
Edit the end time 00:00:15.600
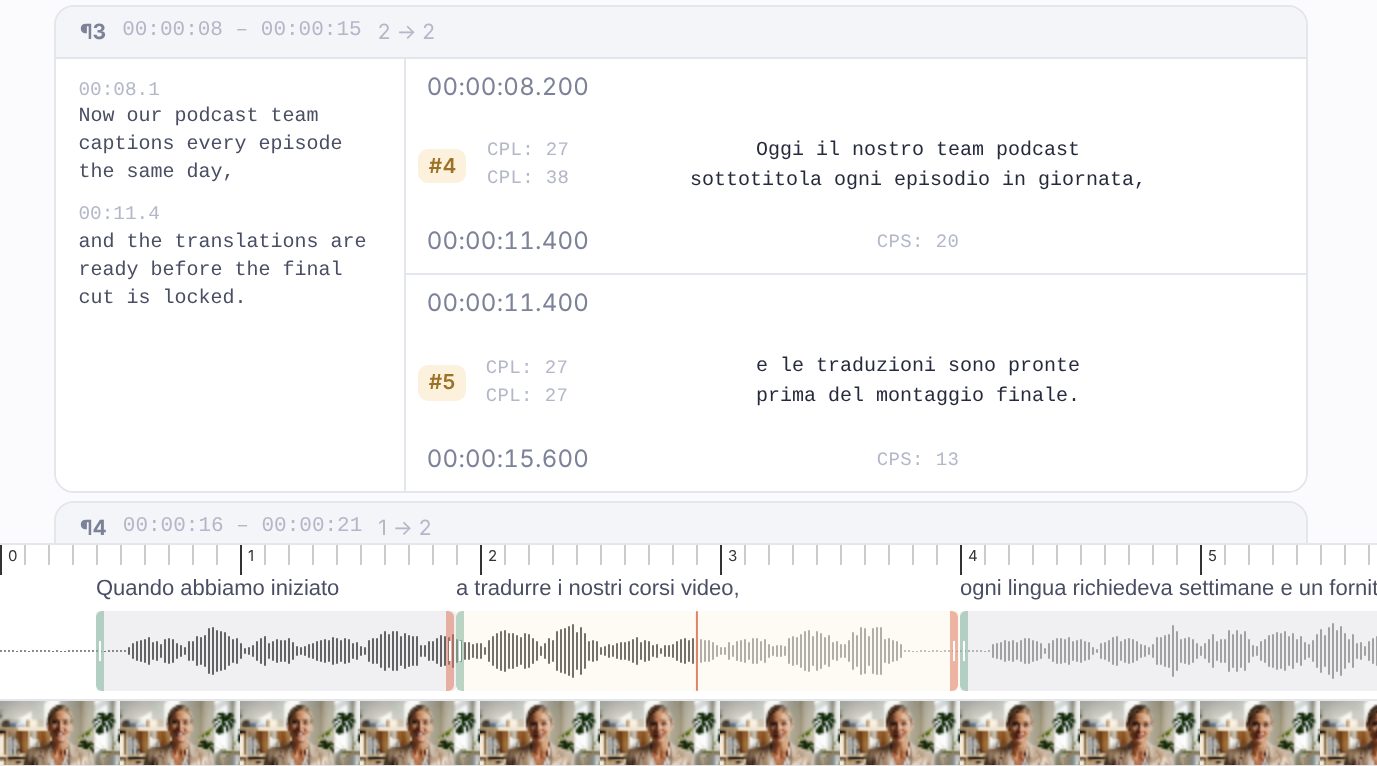point(508,459)
